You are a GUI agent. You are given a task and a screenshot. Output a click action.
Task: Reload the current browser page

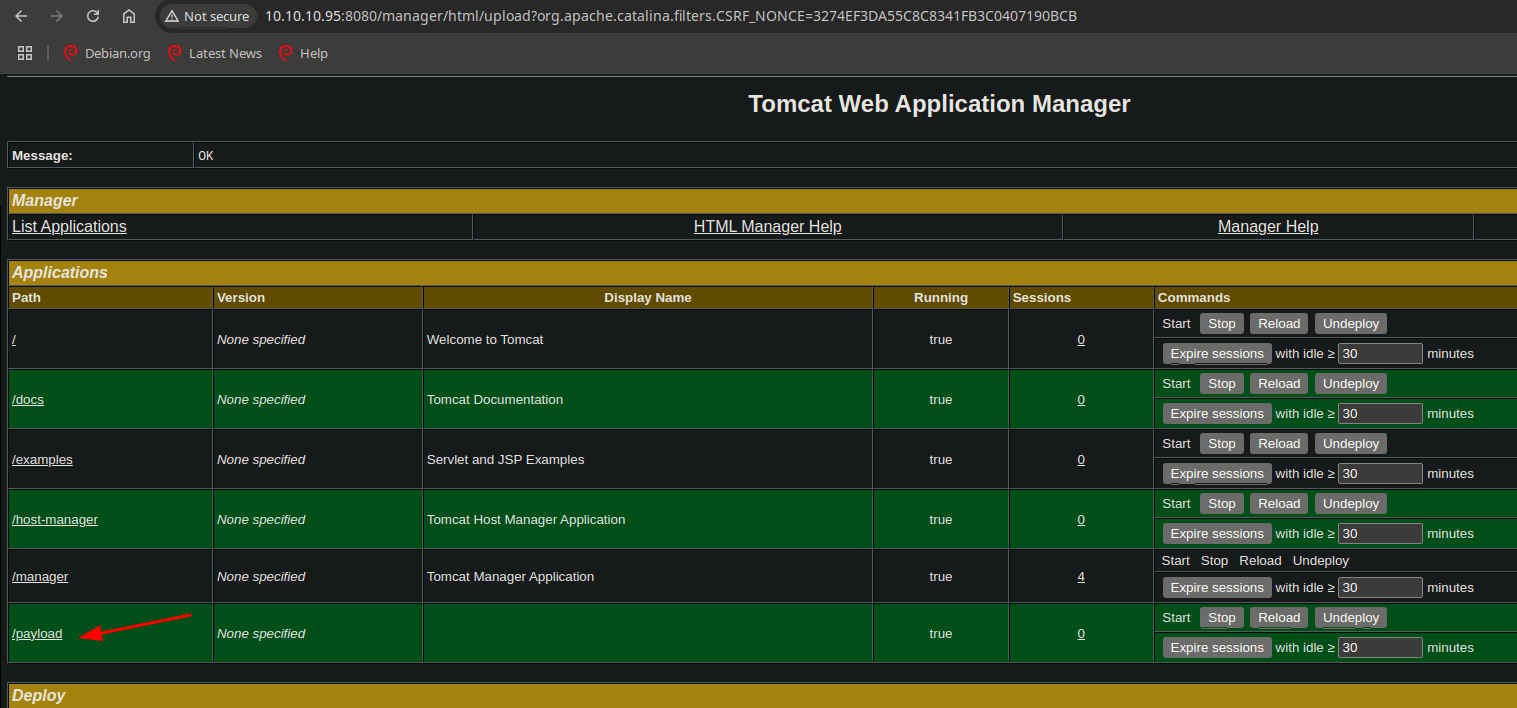tap(93, 16)
